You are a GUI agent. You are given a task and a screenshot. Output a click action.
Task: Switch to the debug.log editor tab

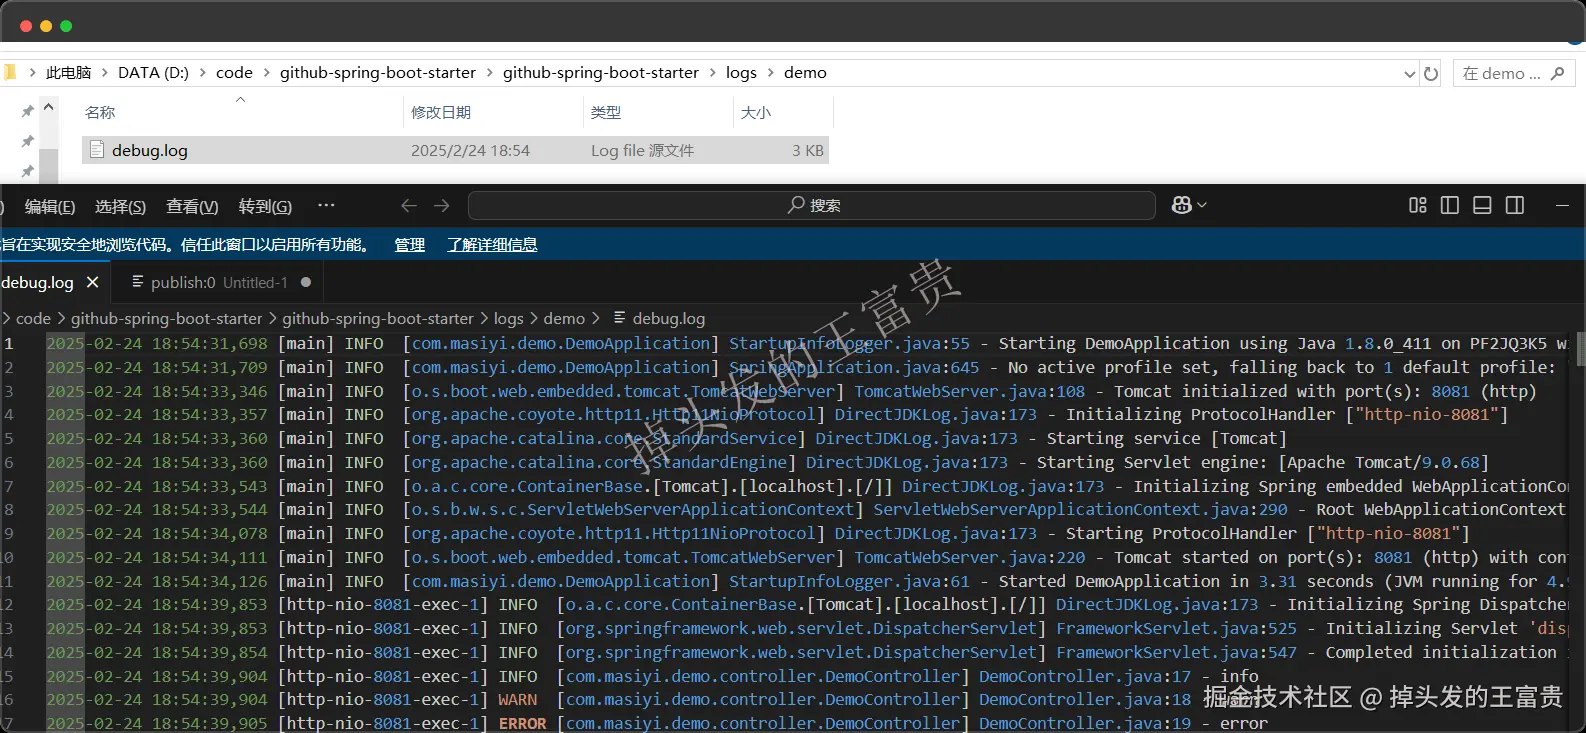38,283
